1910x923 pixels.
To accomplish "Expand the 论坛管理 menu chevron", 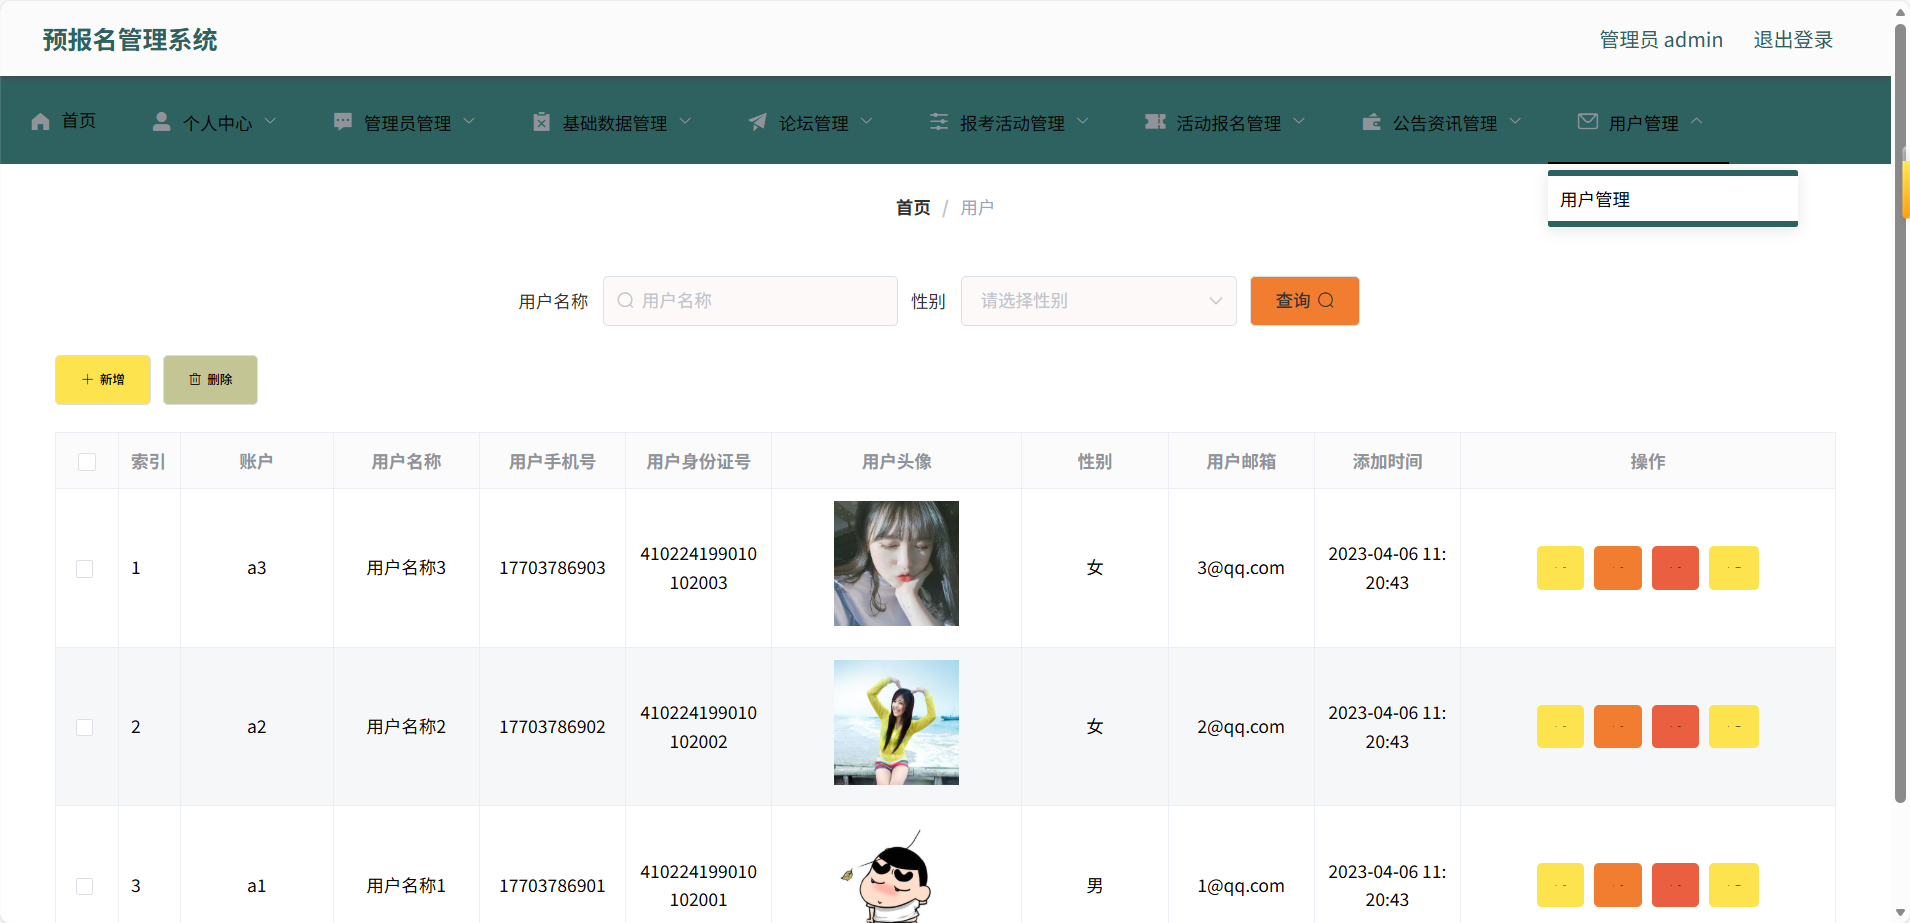I will 866,122.
